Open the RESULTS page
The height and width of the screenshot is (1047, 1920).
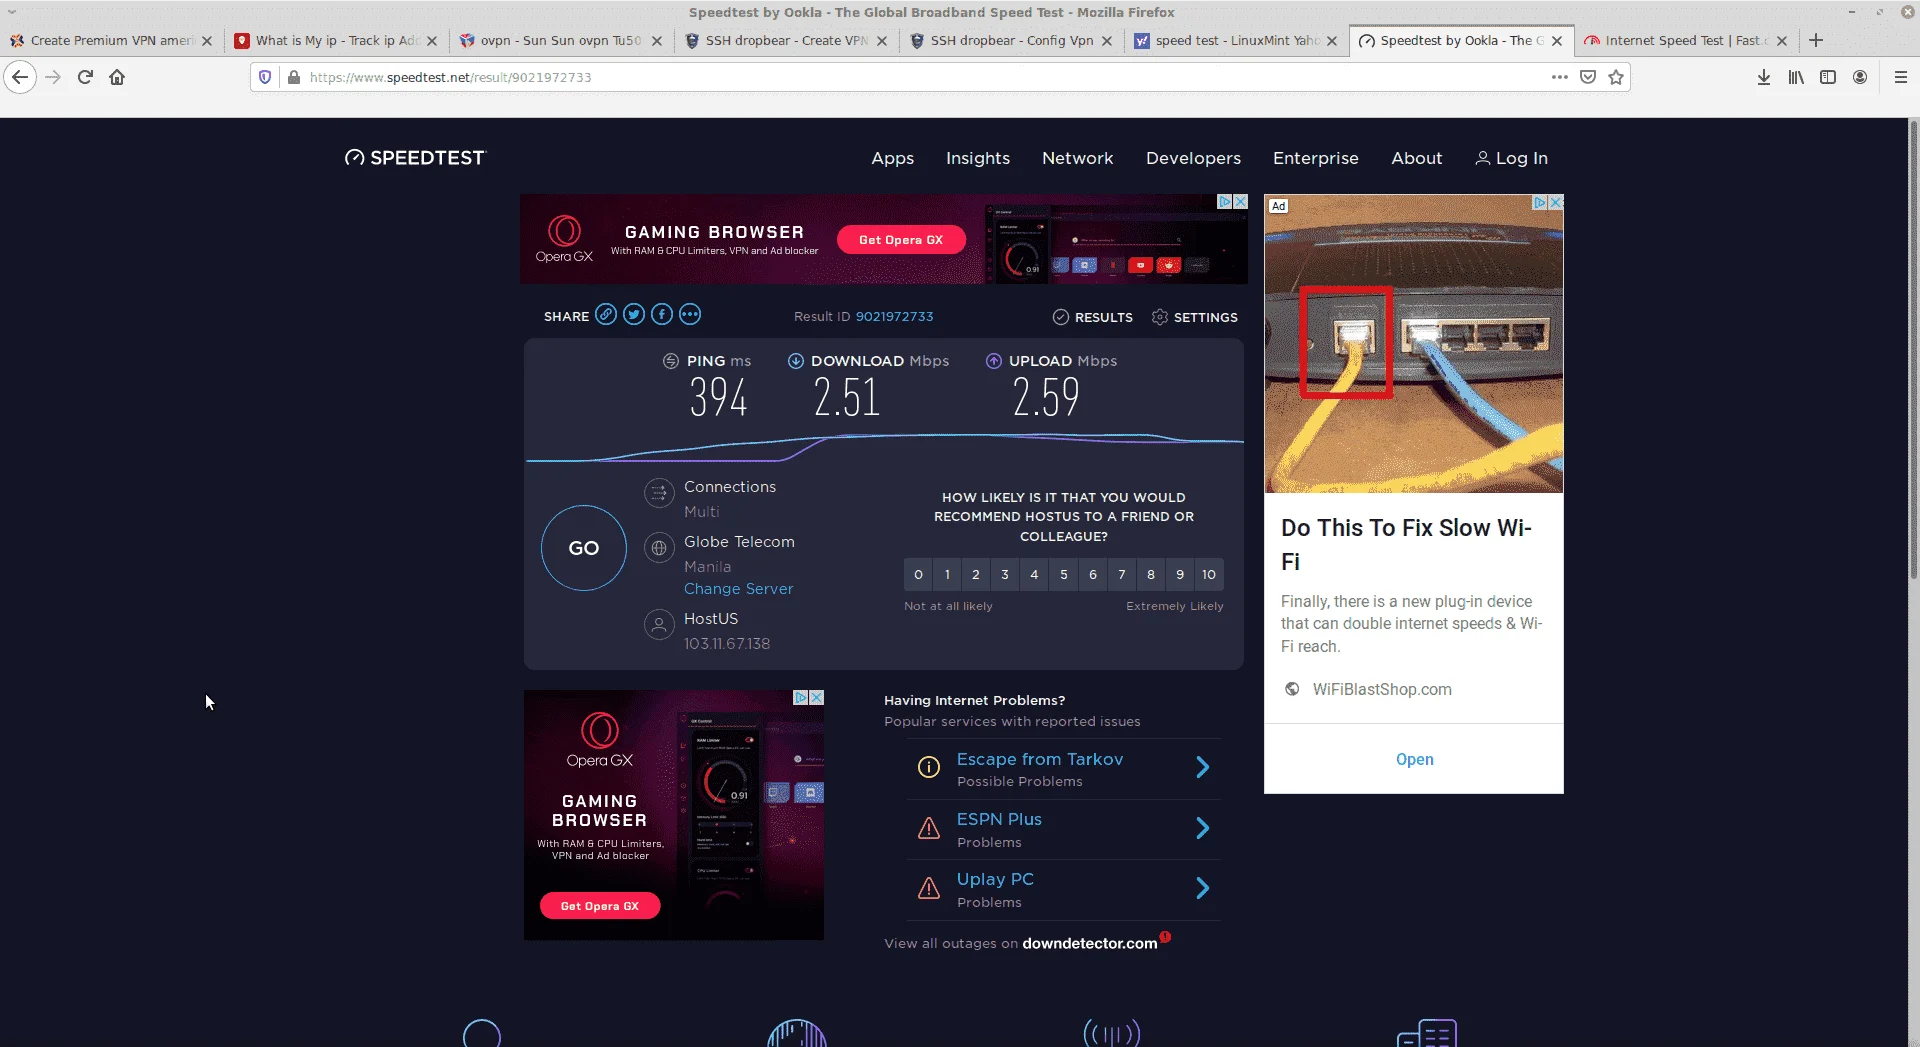(x=1092, y=317)
